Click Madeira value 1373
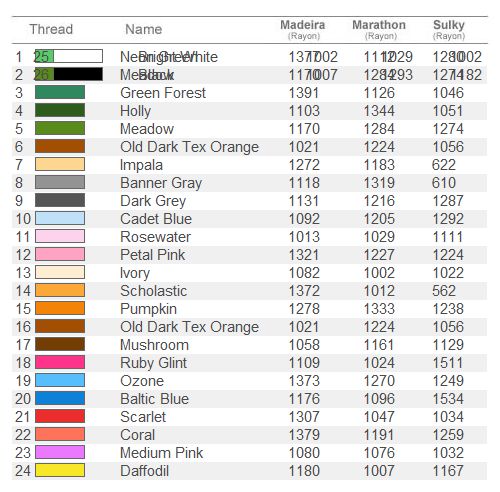The width and height of the screenshot is (500, 492). click(304, 381)
